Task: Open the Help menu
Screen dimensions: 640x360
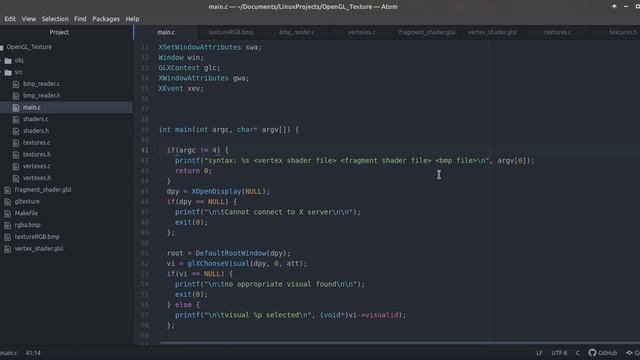Action: pyautogui.click(x=132, y=19)
